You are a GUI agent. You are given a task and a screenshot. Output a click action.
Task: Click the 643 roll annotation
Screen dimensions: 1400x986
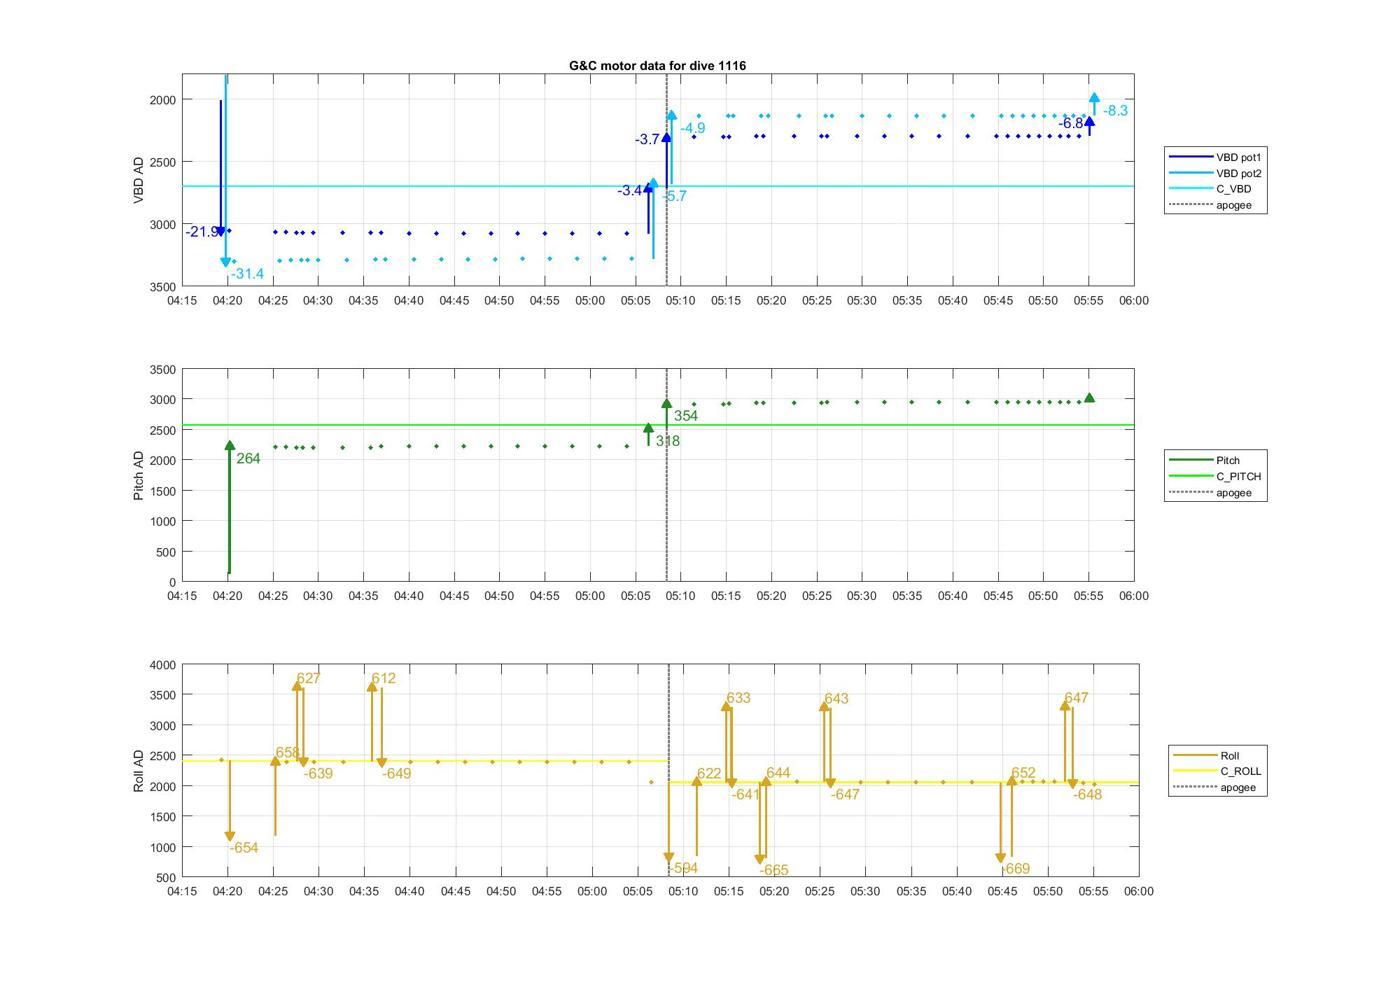836,698
